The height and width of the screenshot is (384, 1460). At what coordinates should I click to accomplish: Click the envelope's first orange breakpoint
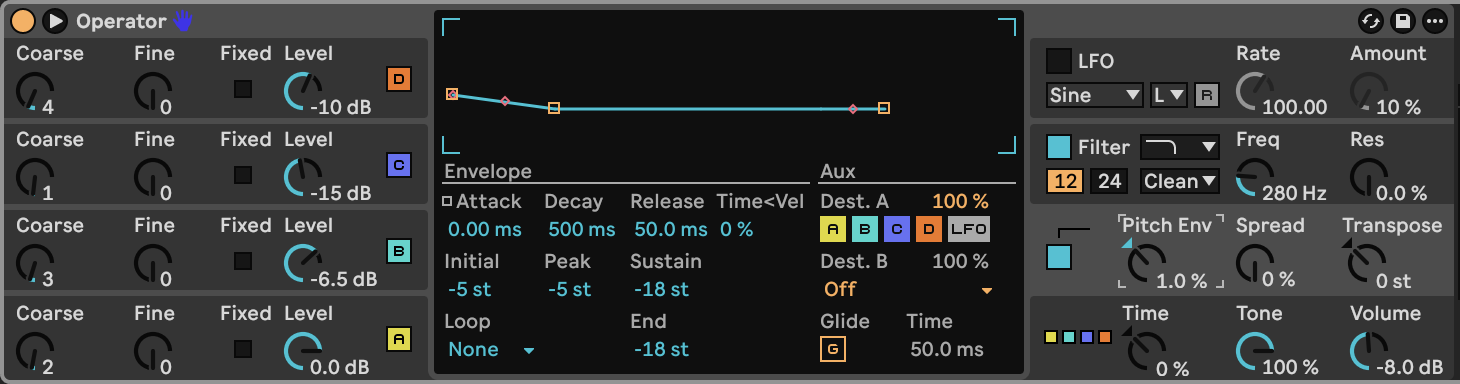click(452, 94)
